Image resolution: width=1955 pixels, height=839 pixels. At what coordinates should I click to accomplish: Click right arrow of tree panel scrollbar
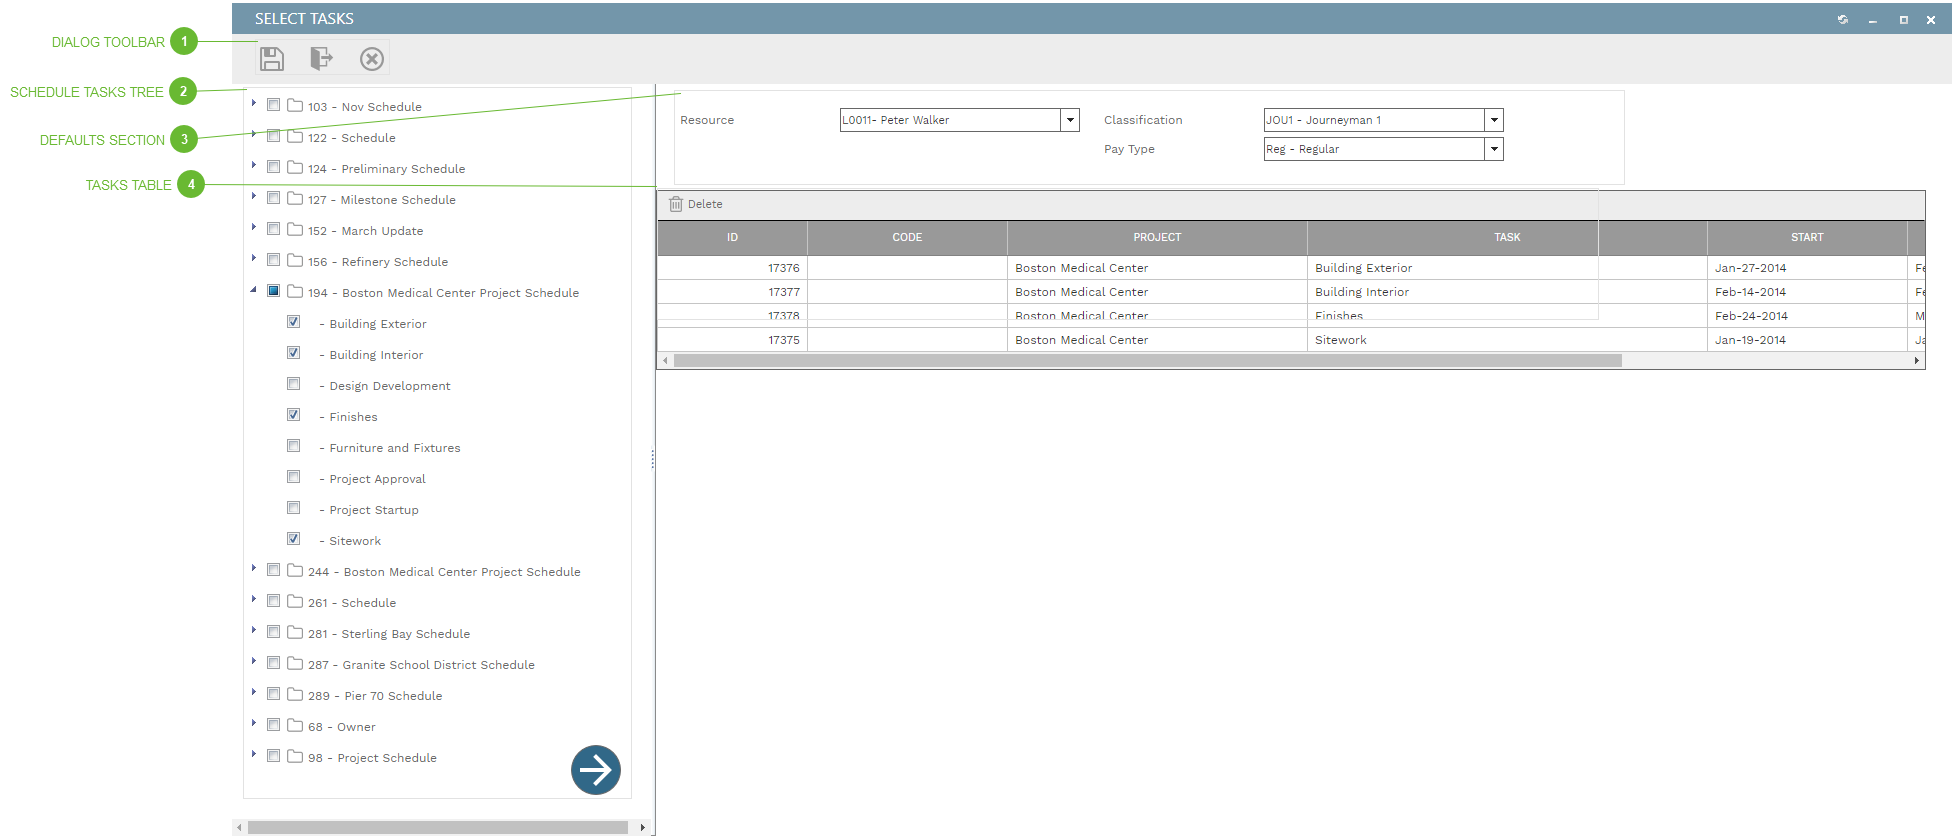point(642,827)
